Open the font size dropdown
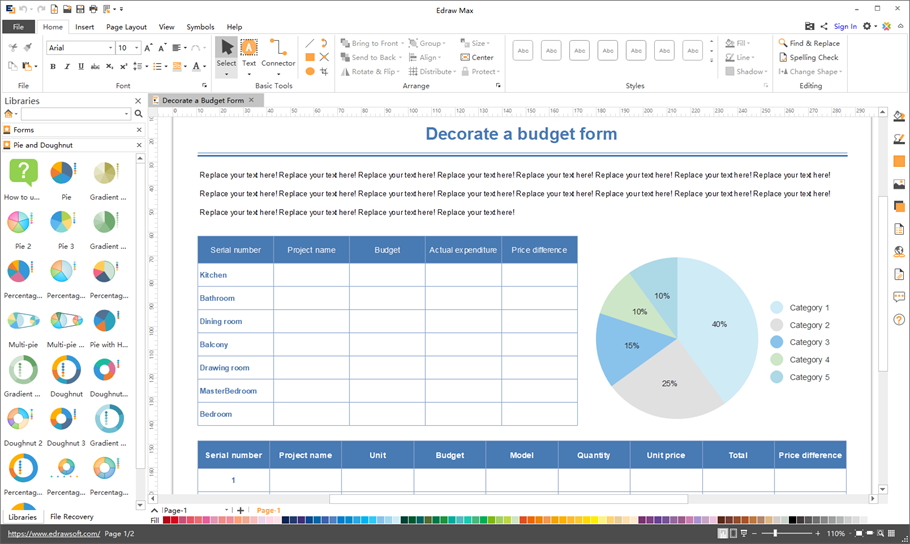This screenshot has width=910, height=544. pyautogui.click(x=135, y=48)
